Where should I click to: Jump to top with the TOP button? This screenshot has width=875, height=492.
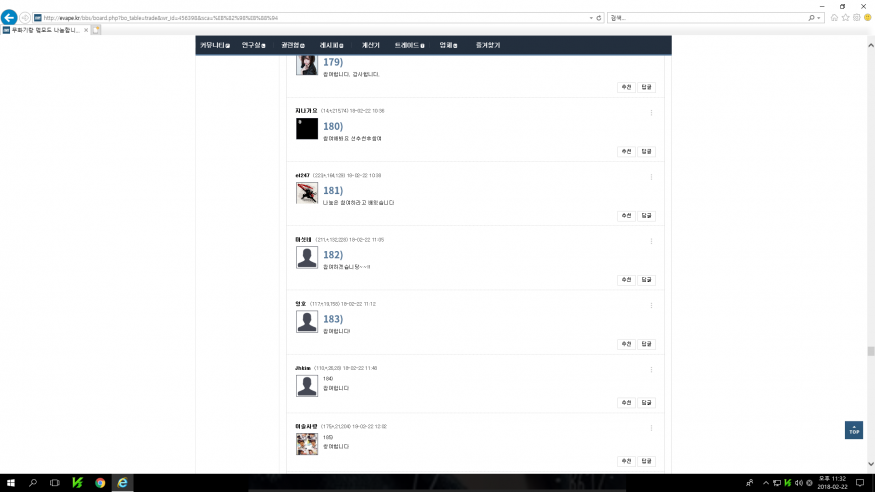(854, 430)
